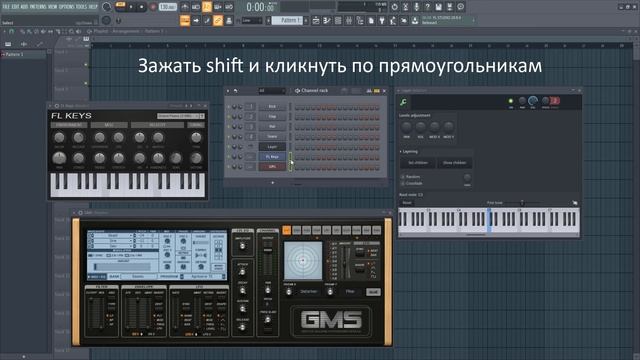Click the info icon in top toolbar
The image size is (640, 360).
pos(460,7)
